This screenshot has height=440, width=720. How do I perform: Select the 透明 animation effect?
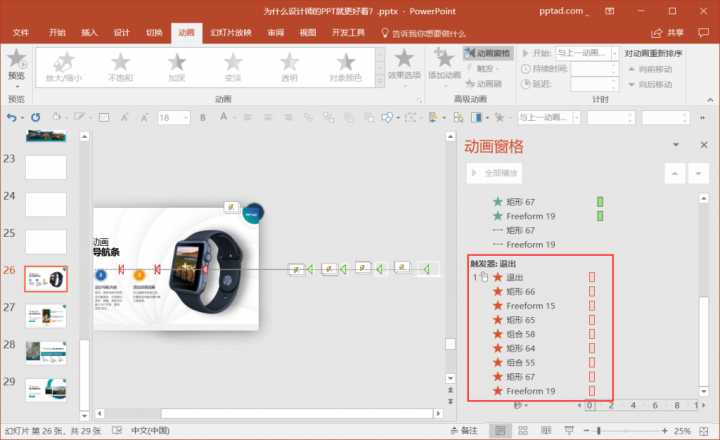[x=289, y=68]
